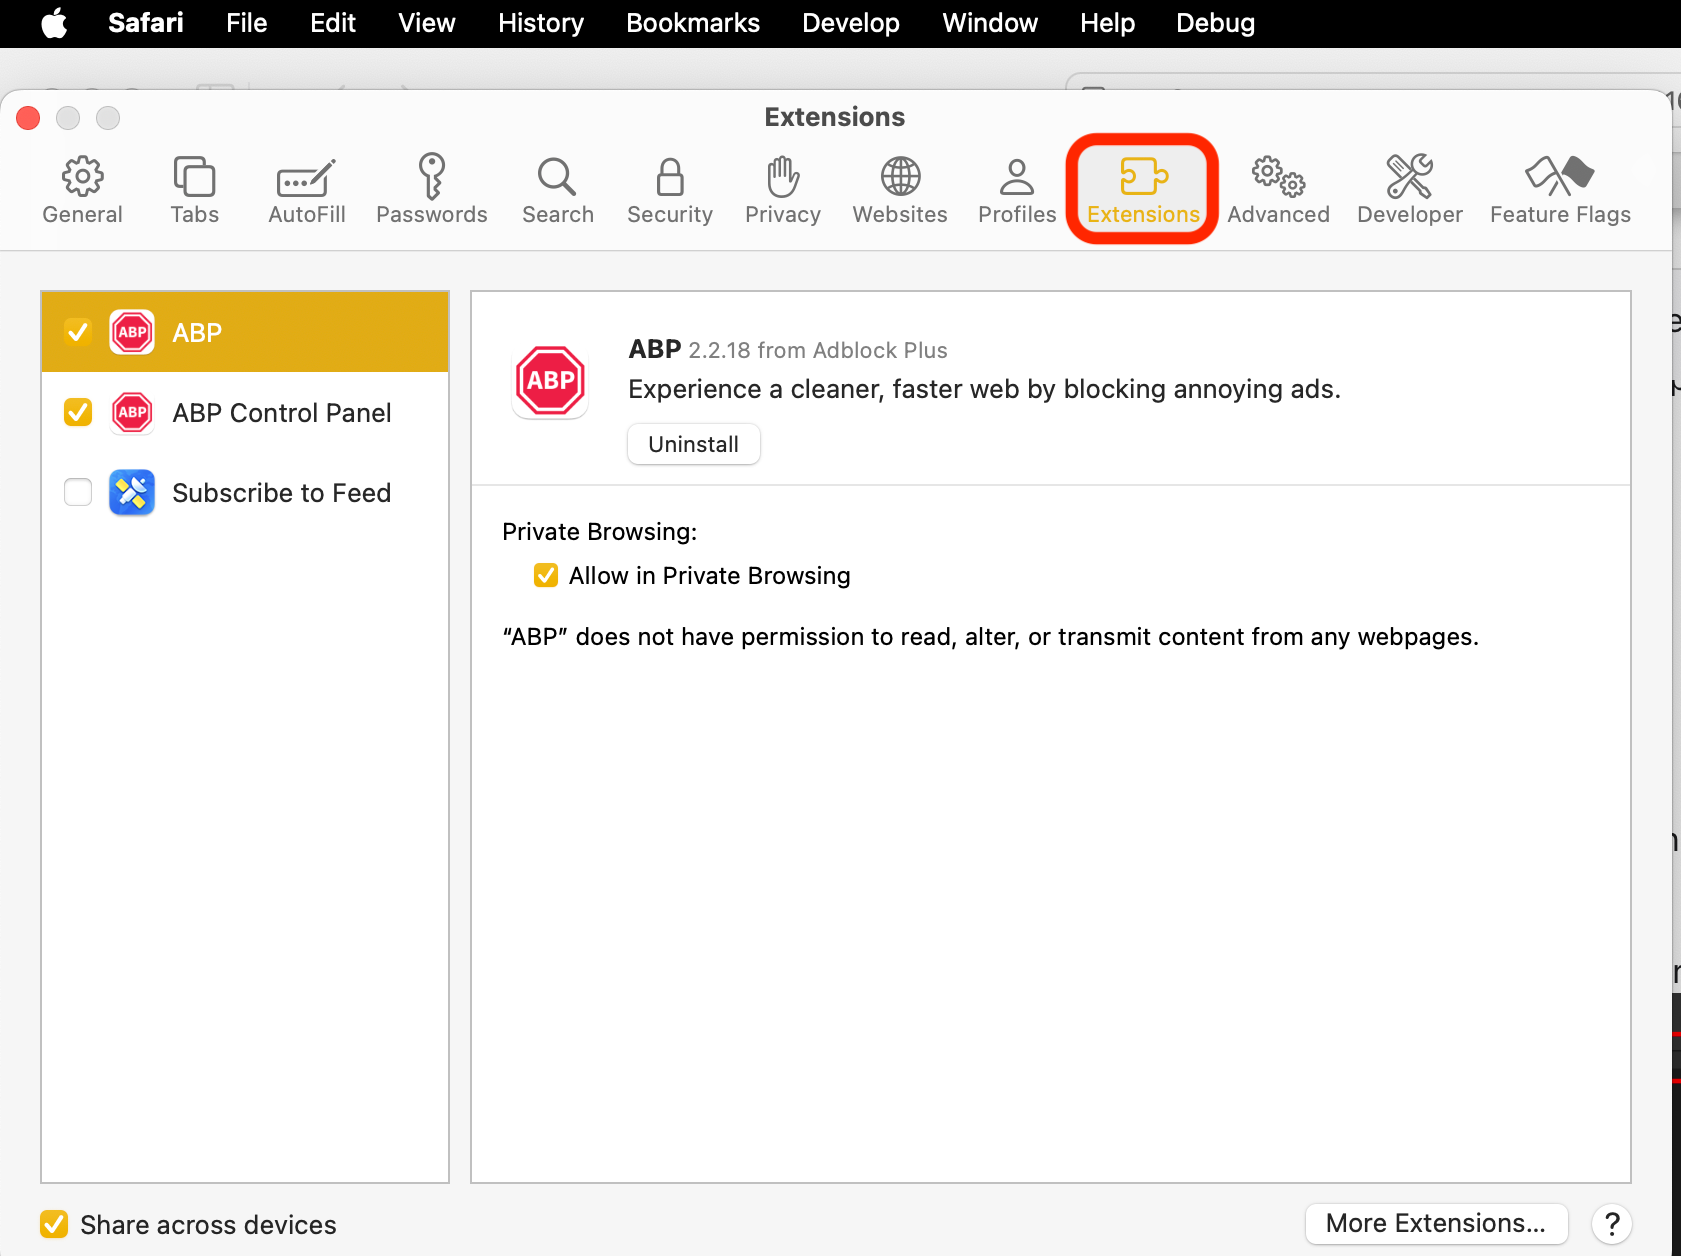Image resolution: width=1681 pixels, height=1256 pixels.
Task: Open the Security settings pane
Action: pyautogui.click(x=669, y=190)
